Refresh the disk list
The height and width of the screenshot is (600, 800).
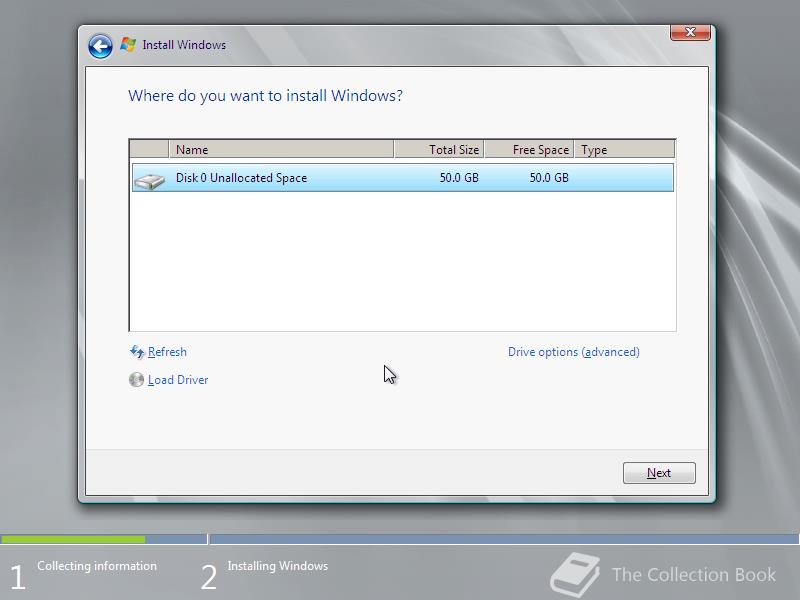(x=167, y=352)
